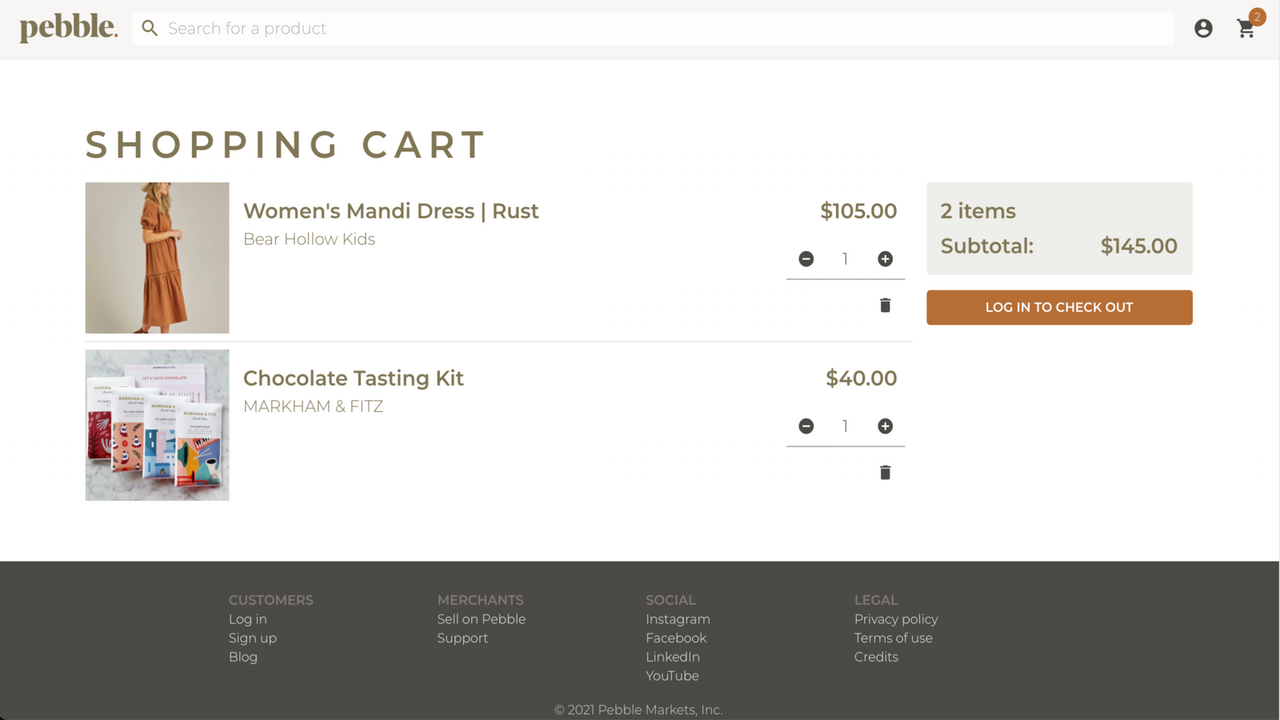
Task: Open the Support footer link
Action: click(463, 638)
